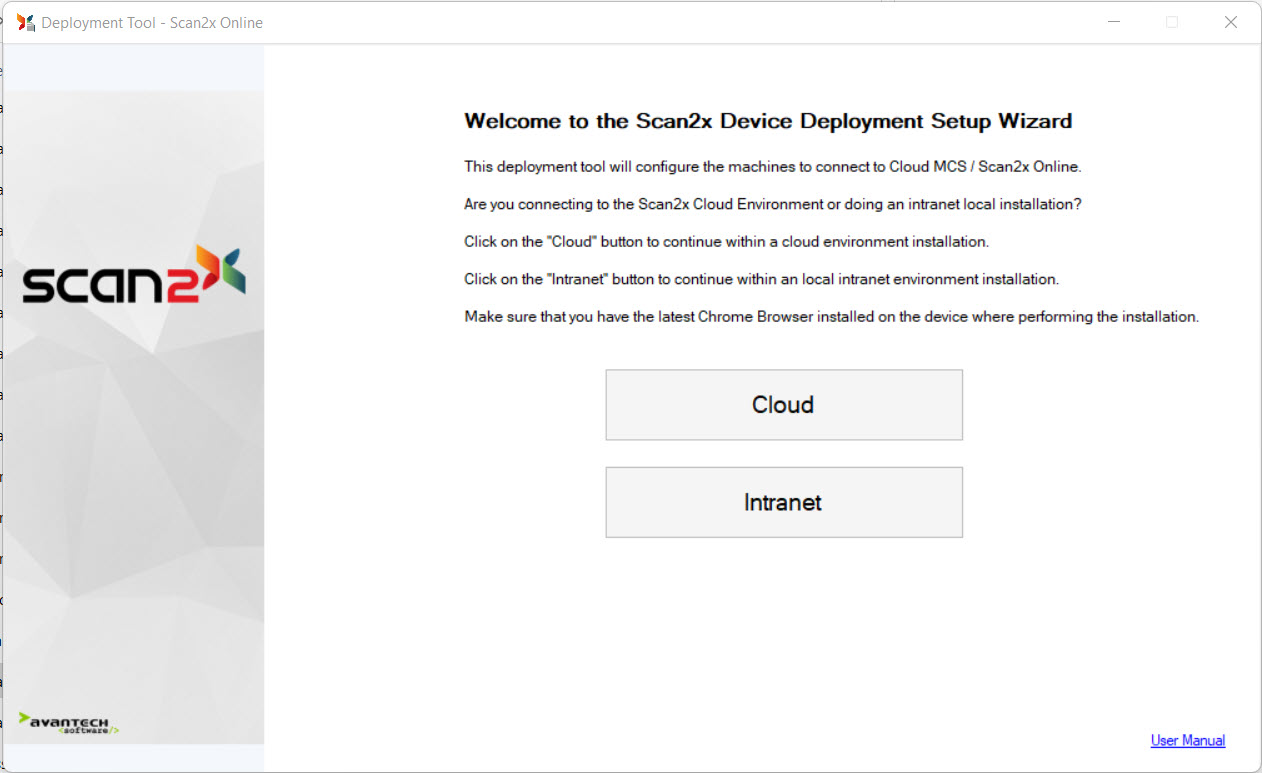Click the green arrow in Avantech logo

coord(24,717)
